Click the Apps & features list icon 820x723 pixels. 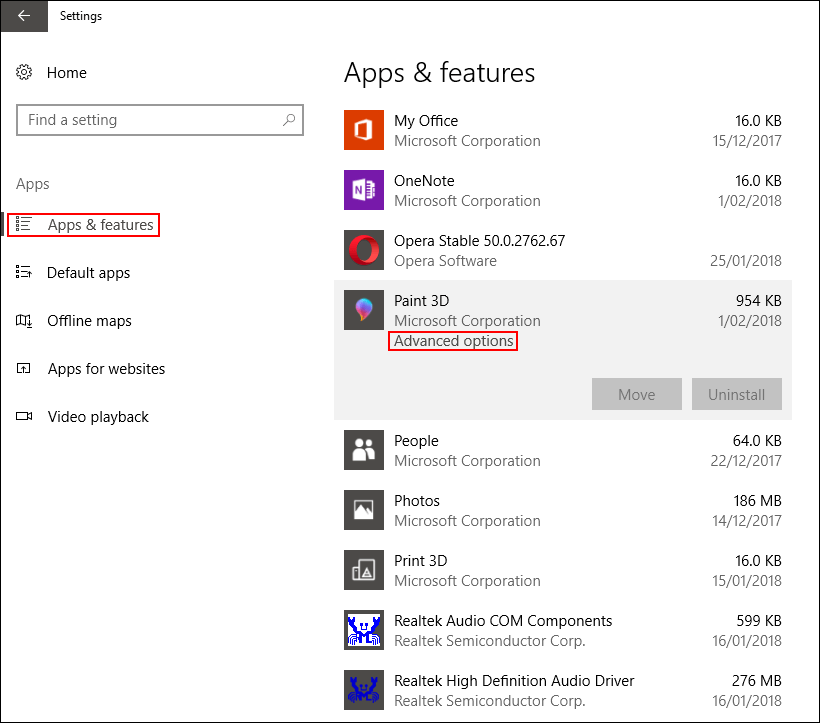tap(24, 224)
